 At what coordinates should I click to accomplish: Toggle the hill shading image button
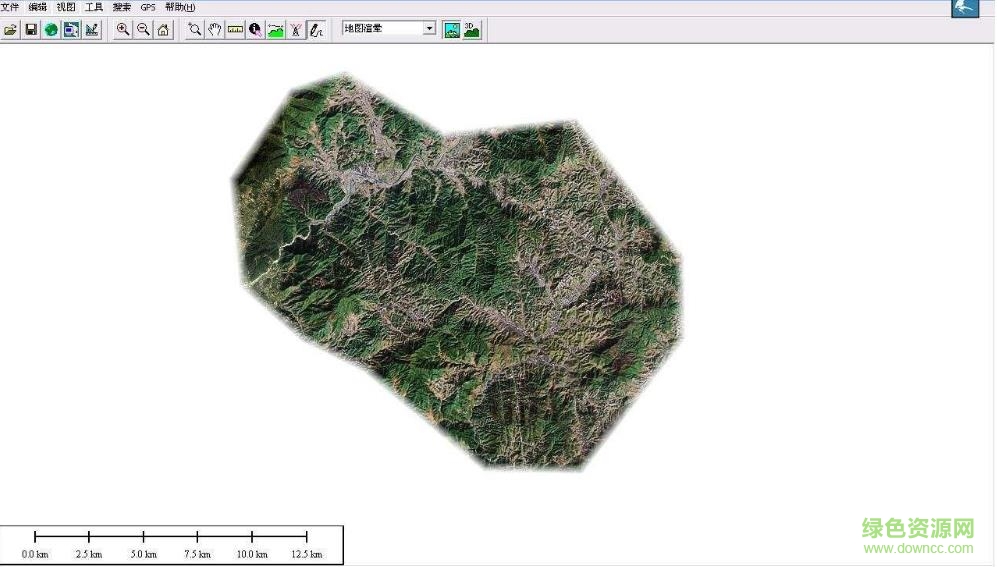tap(452, 29)
